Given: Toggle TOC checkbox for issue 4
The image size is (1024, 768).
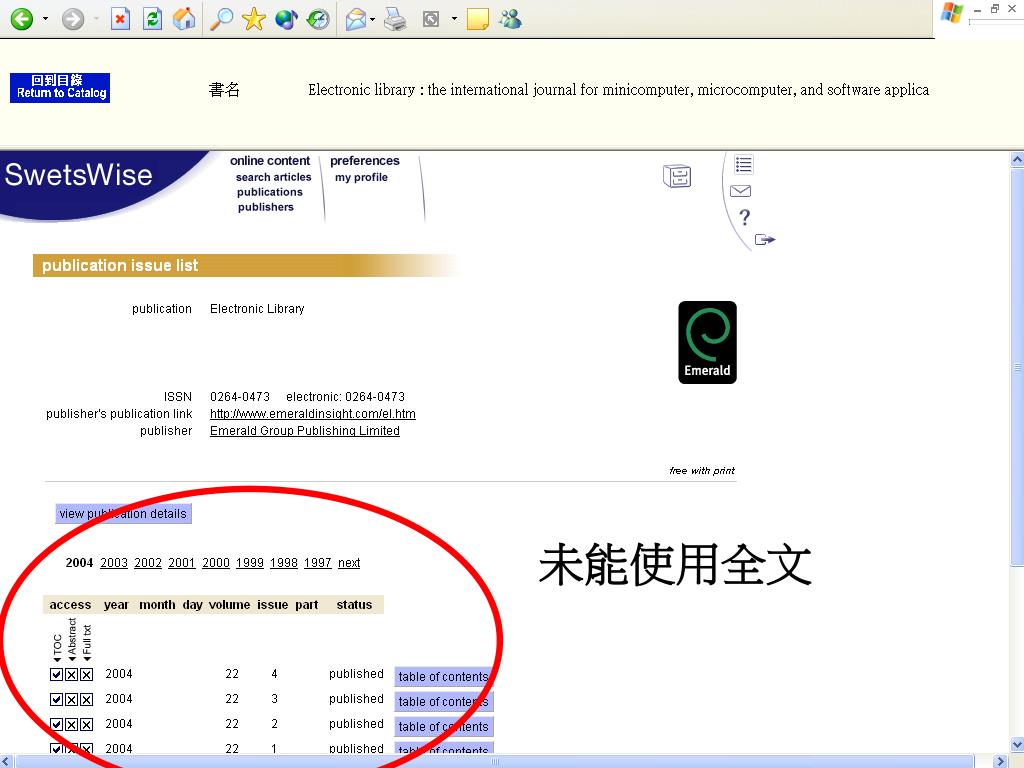Looking at the screenshot, I should click(x=57, y=675).
